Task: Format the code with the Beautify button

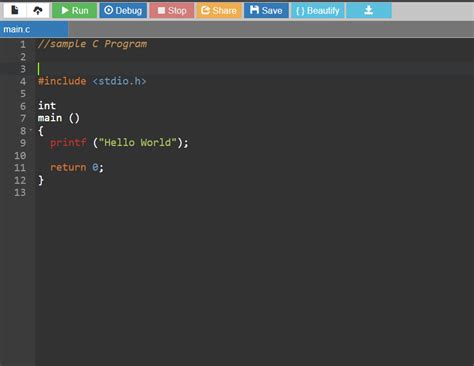Action: [318, 10]
